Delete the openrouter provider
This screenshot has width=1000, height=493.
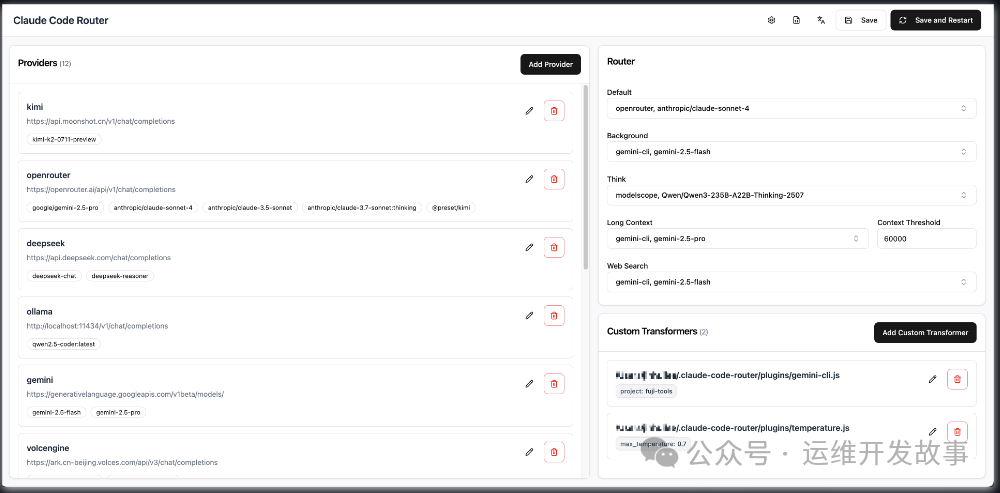[554, 179]
